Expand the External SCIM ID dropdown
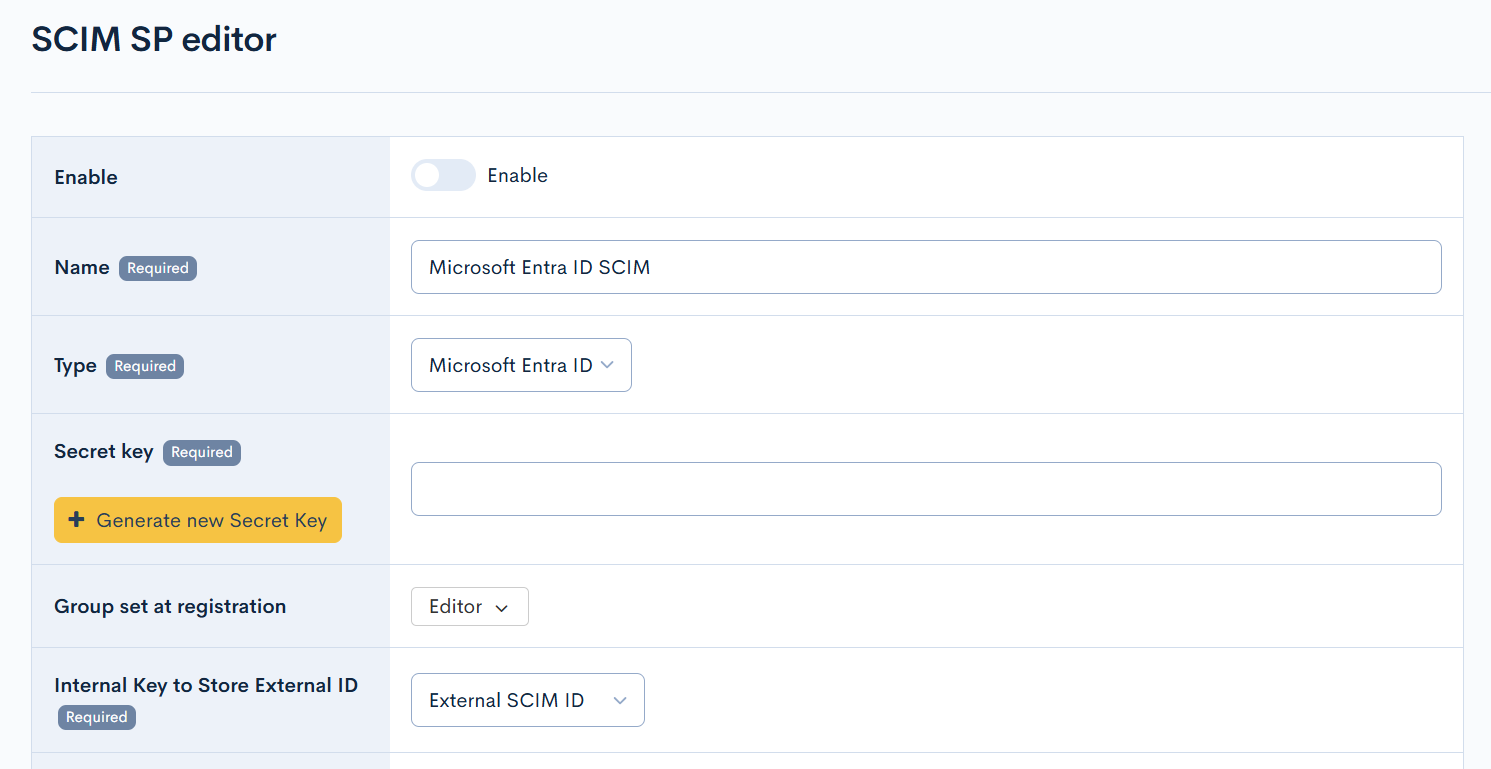 [x=527, y=700]
